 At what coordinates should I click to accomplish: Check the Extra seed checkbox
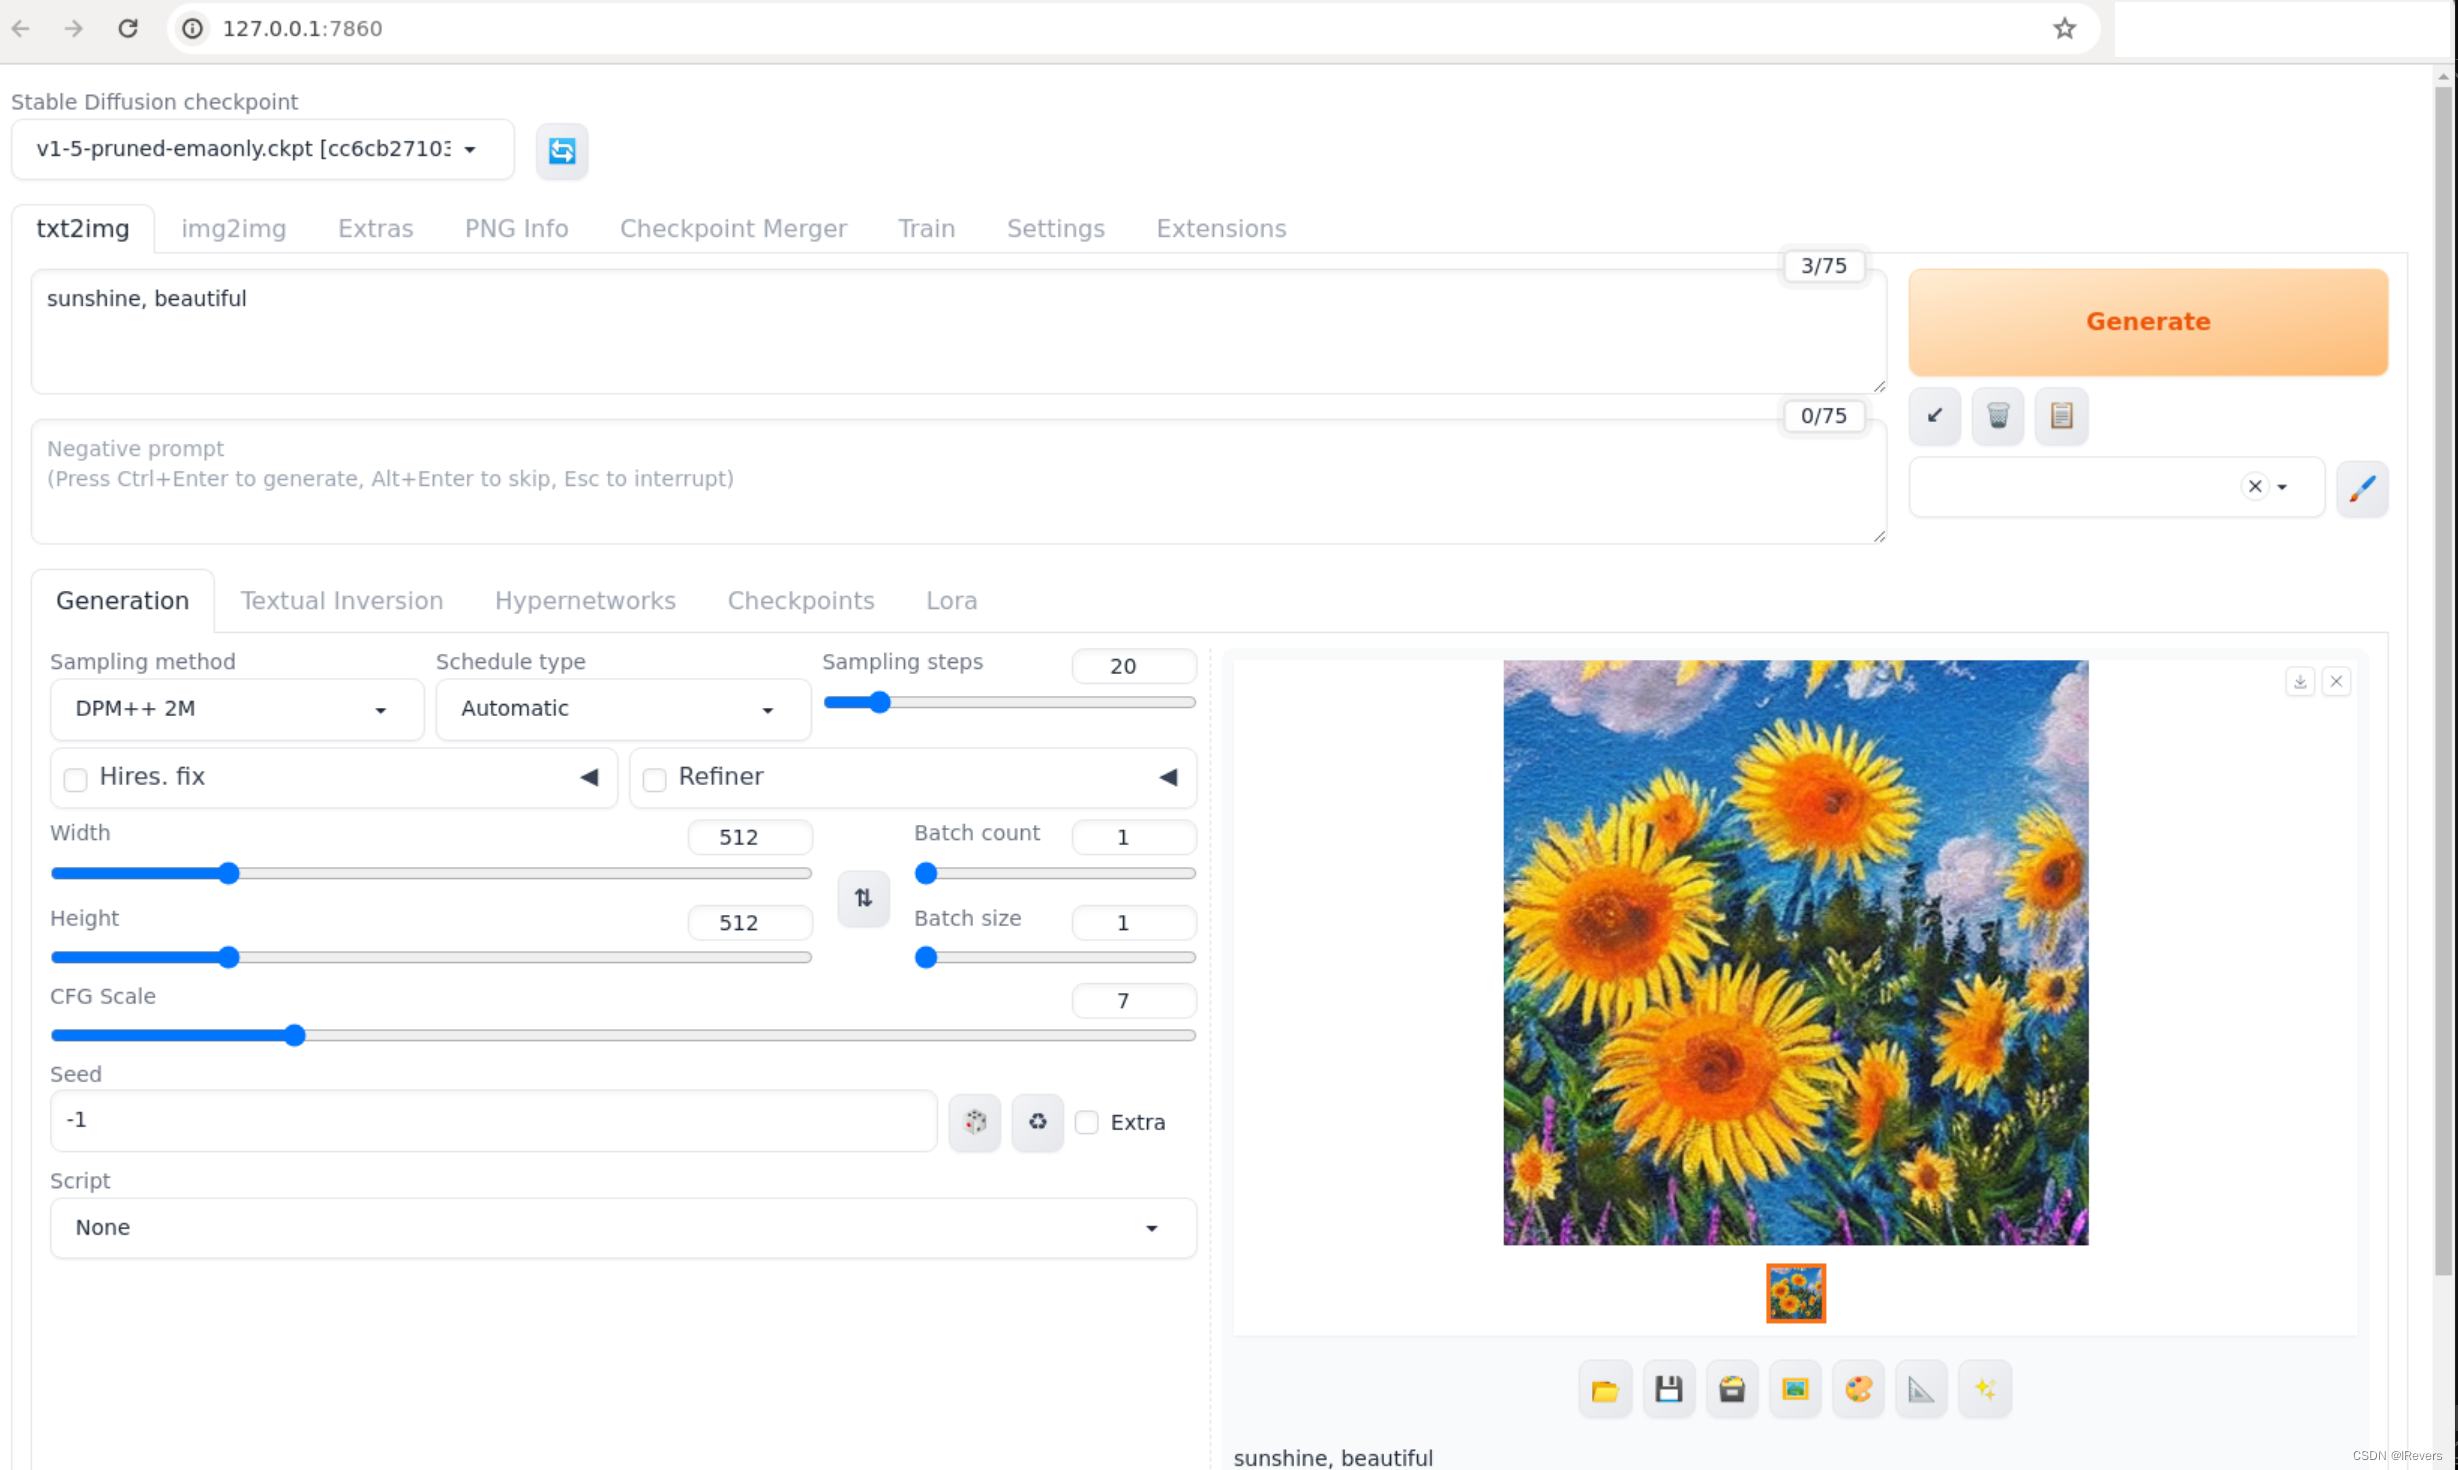coord(1087,1122)
